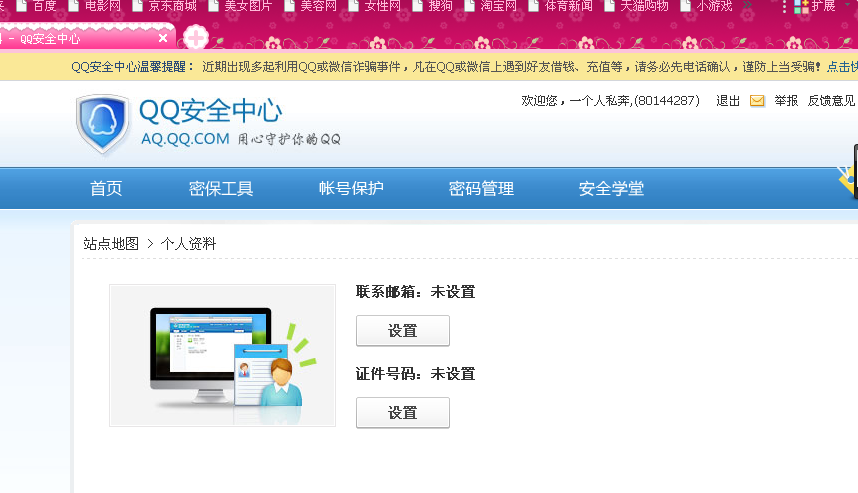858x493 pixels.
Task: Open the 帐号保护 menu
Action: point(351,188)
